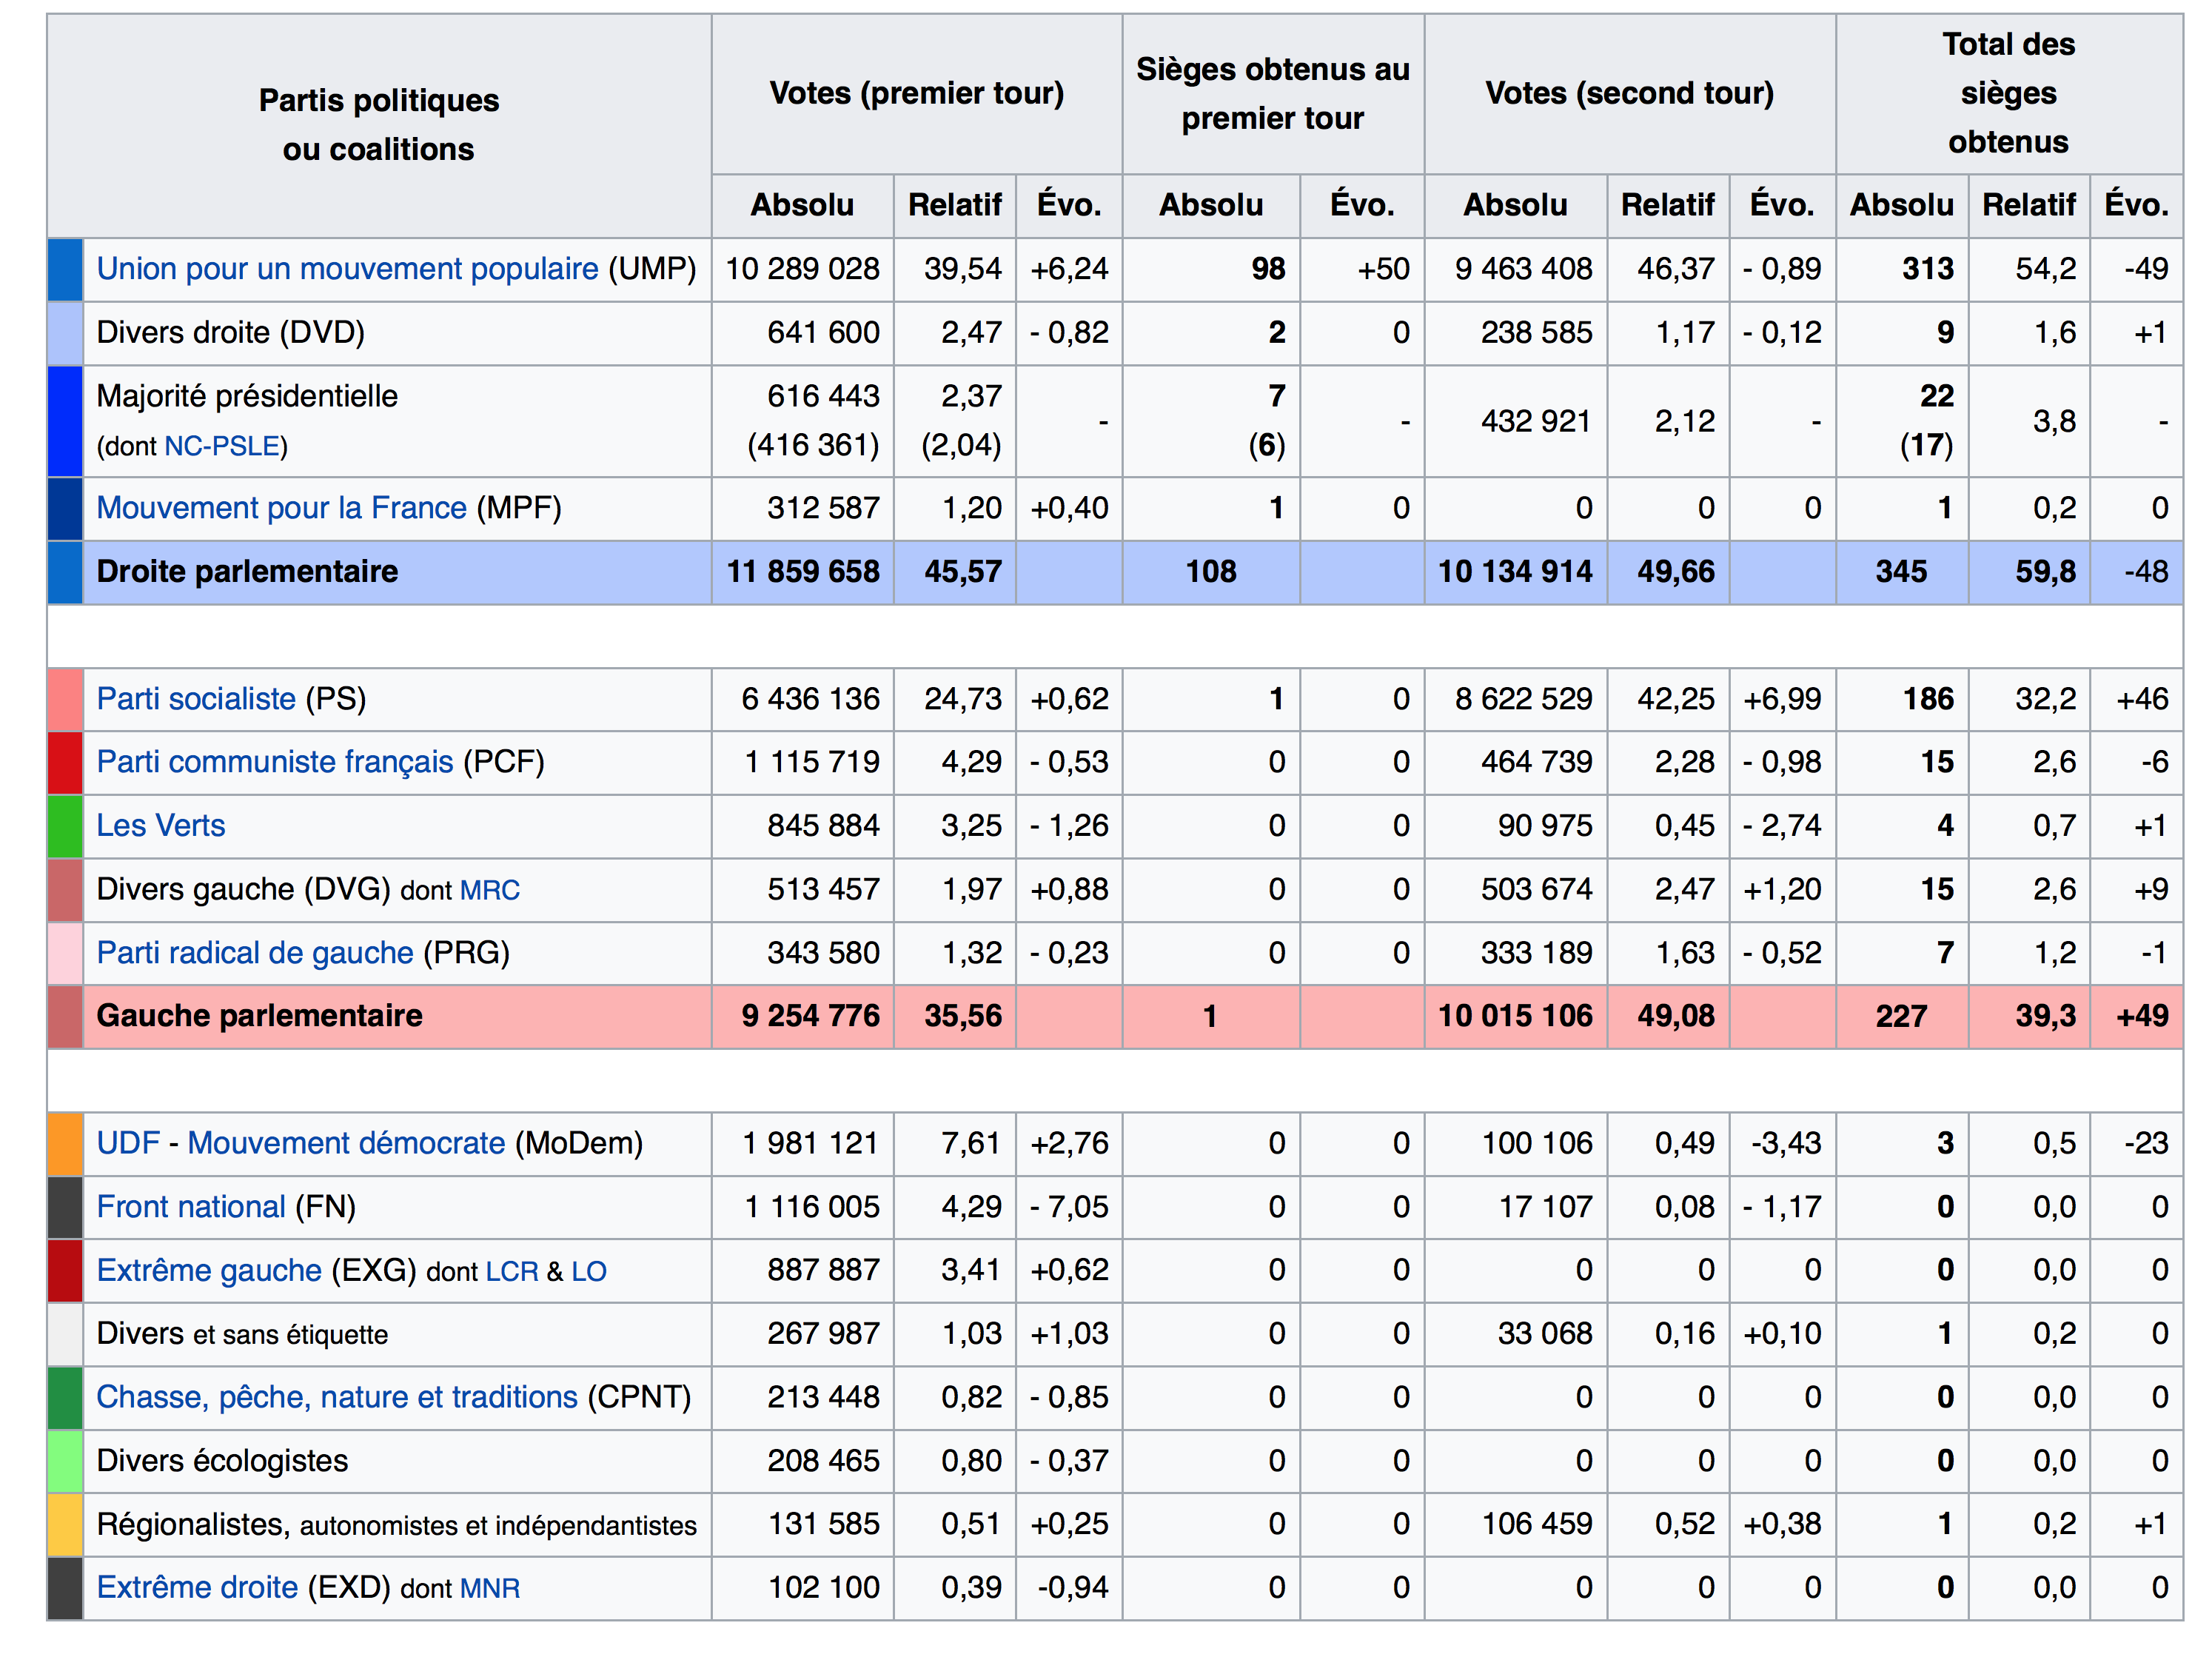Select the UMP first-tour seats value 98

coord(1268,269)
